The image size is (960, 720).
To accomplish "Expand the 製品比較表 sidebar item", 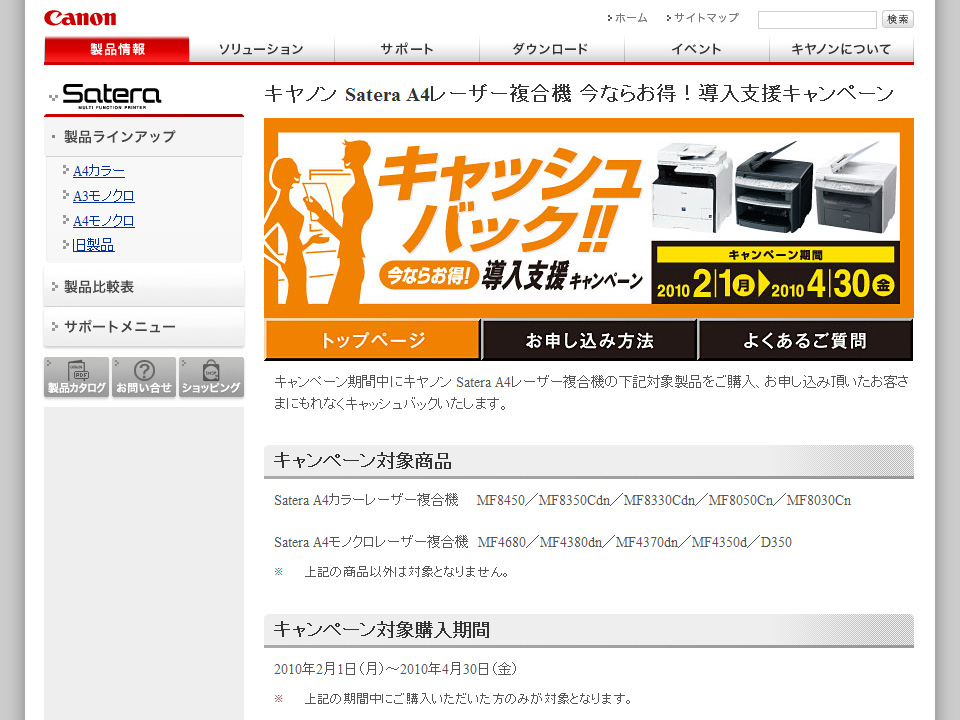I will [x=99, y=287].
